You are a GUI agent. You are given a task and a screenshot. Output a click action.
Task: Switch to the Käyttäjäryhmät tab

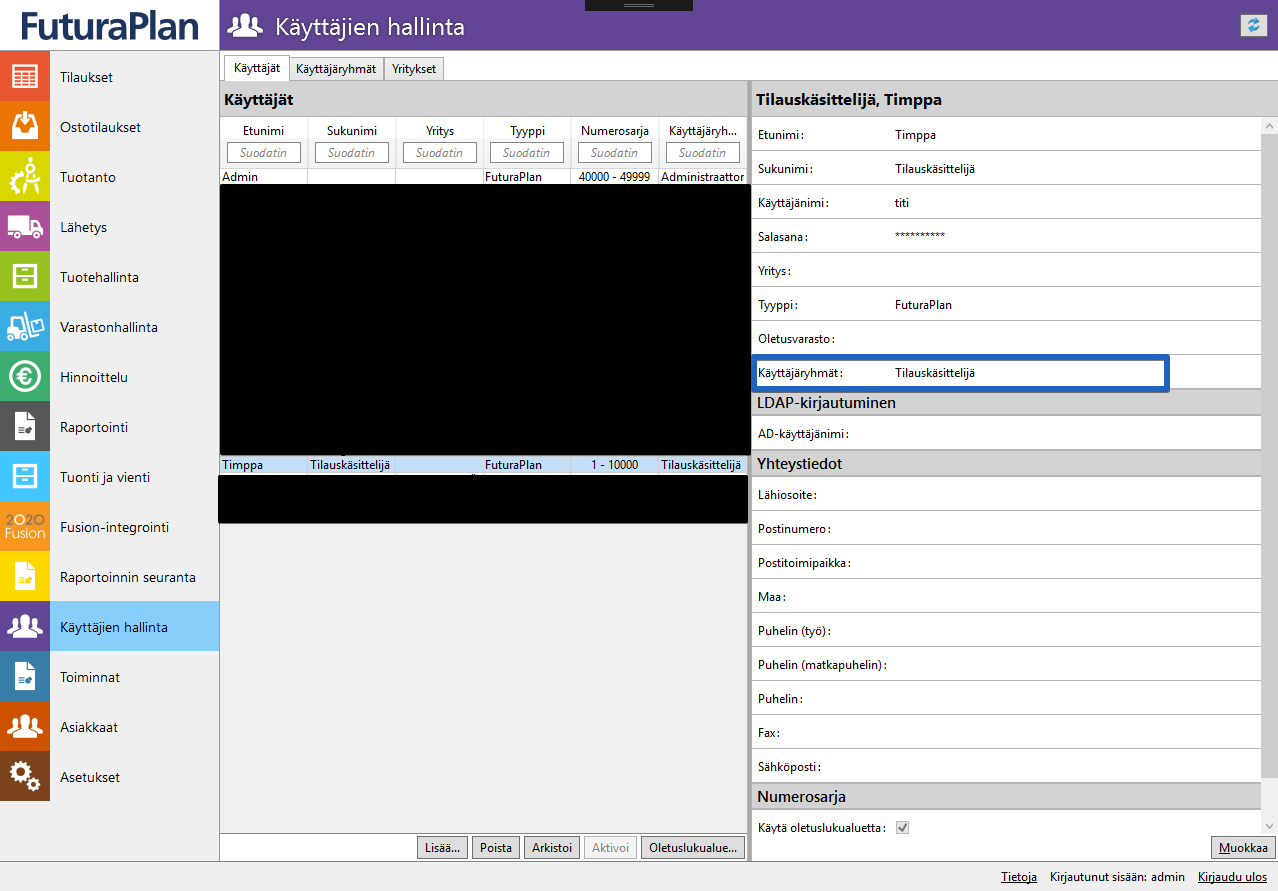click(x=336, y=69)
